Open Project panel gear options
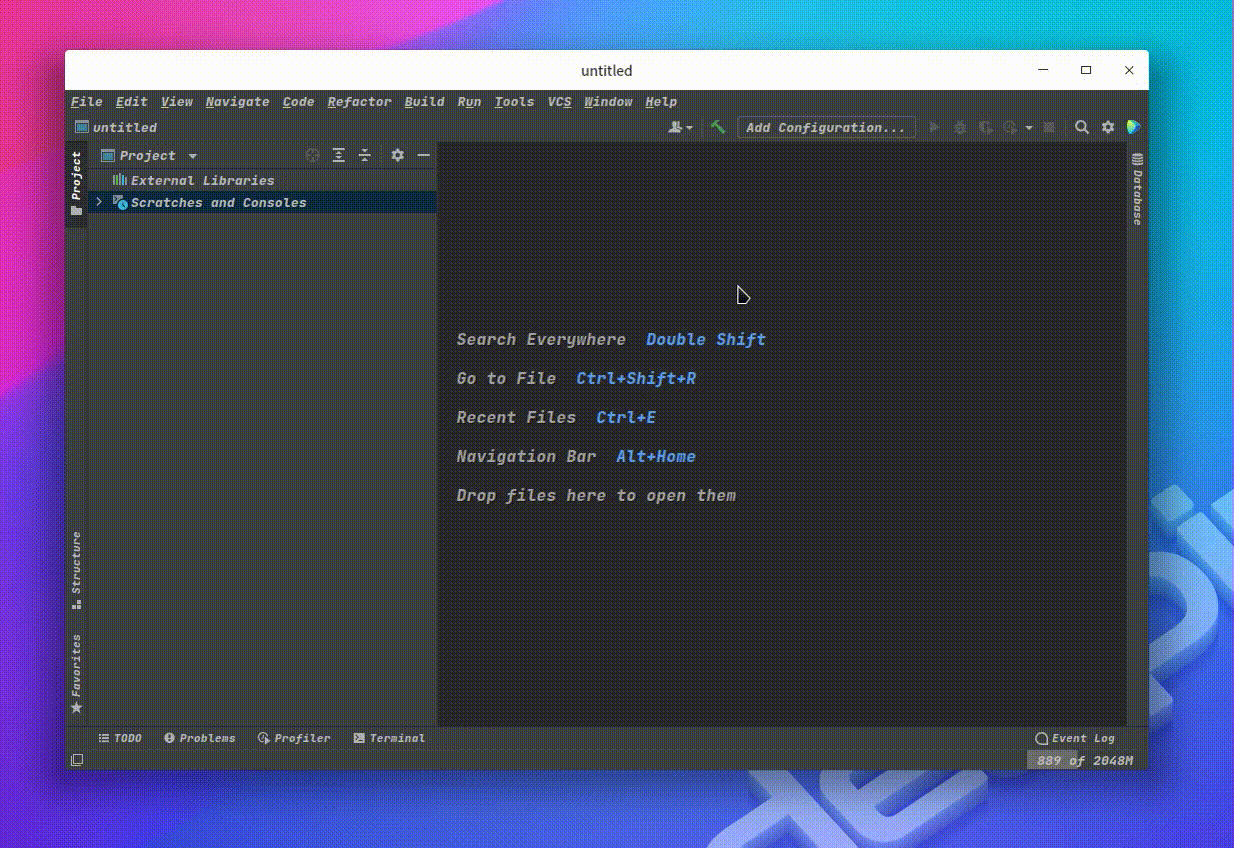The height and width of the screenshot is (848, 1234). (398, 155)
